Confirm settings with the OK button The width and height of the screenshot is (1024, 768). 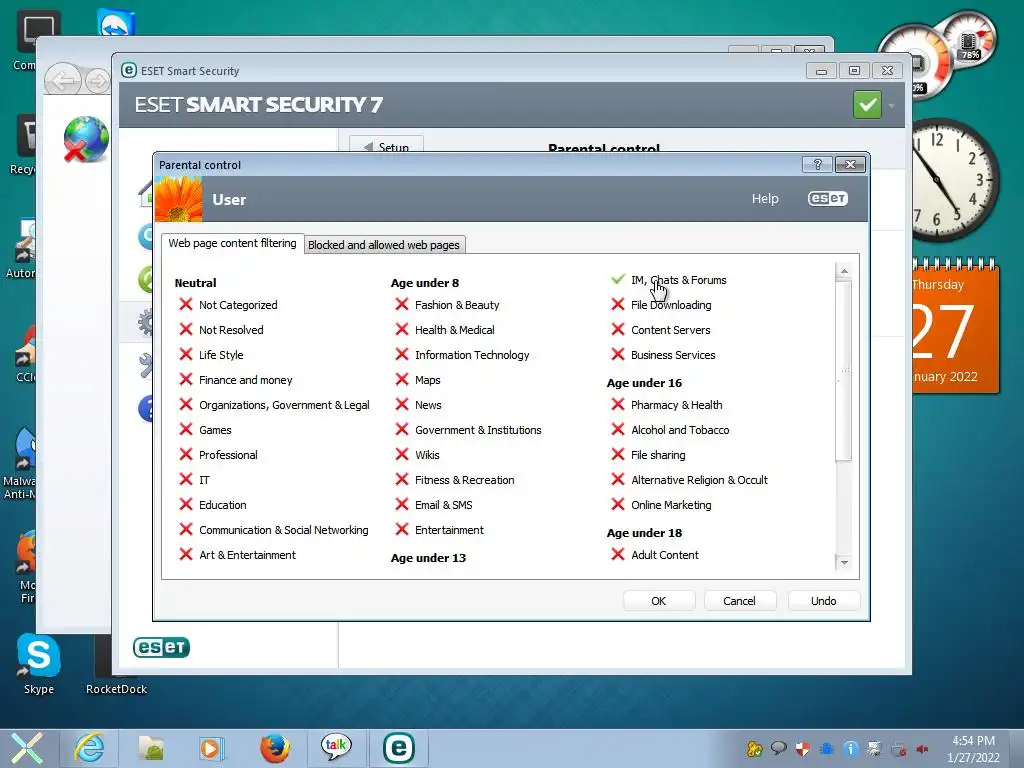pos(659,601)
